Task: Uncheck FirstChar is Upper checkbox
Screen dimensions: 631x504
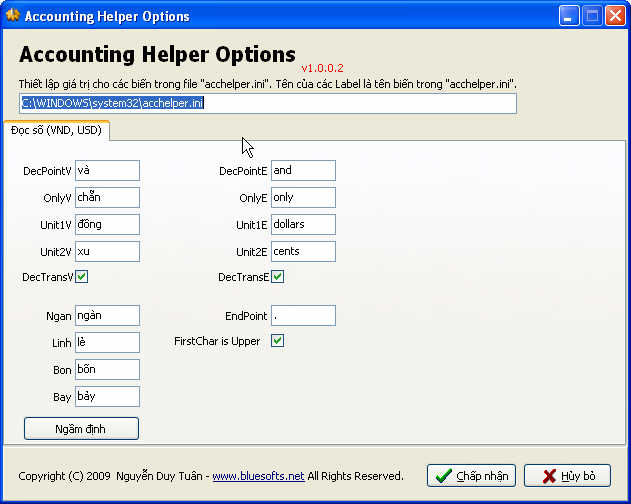Action: click(x=278, y=341)
